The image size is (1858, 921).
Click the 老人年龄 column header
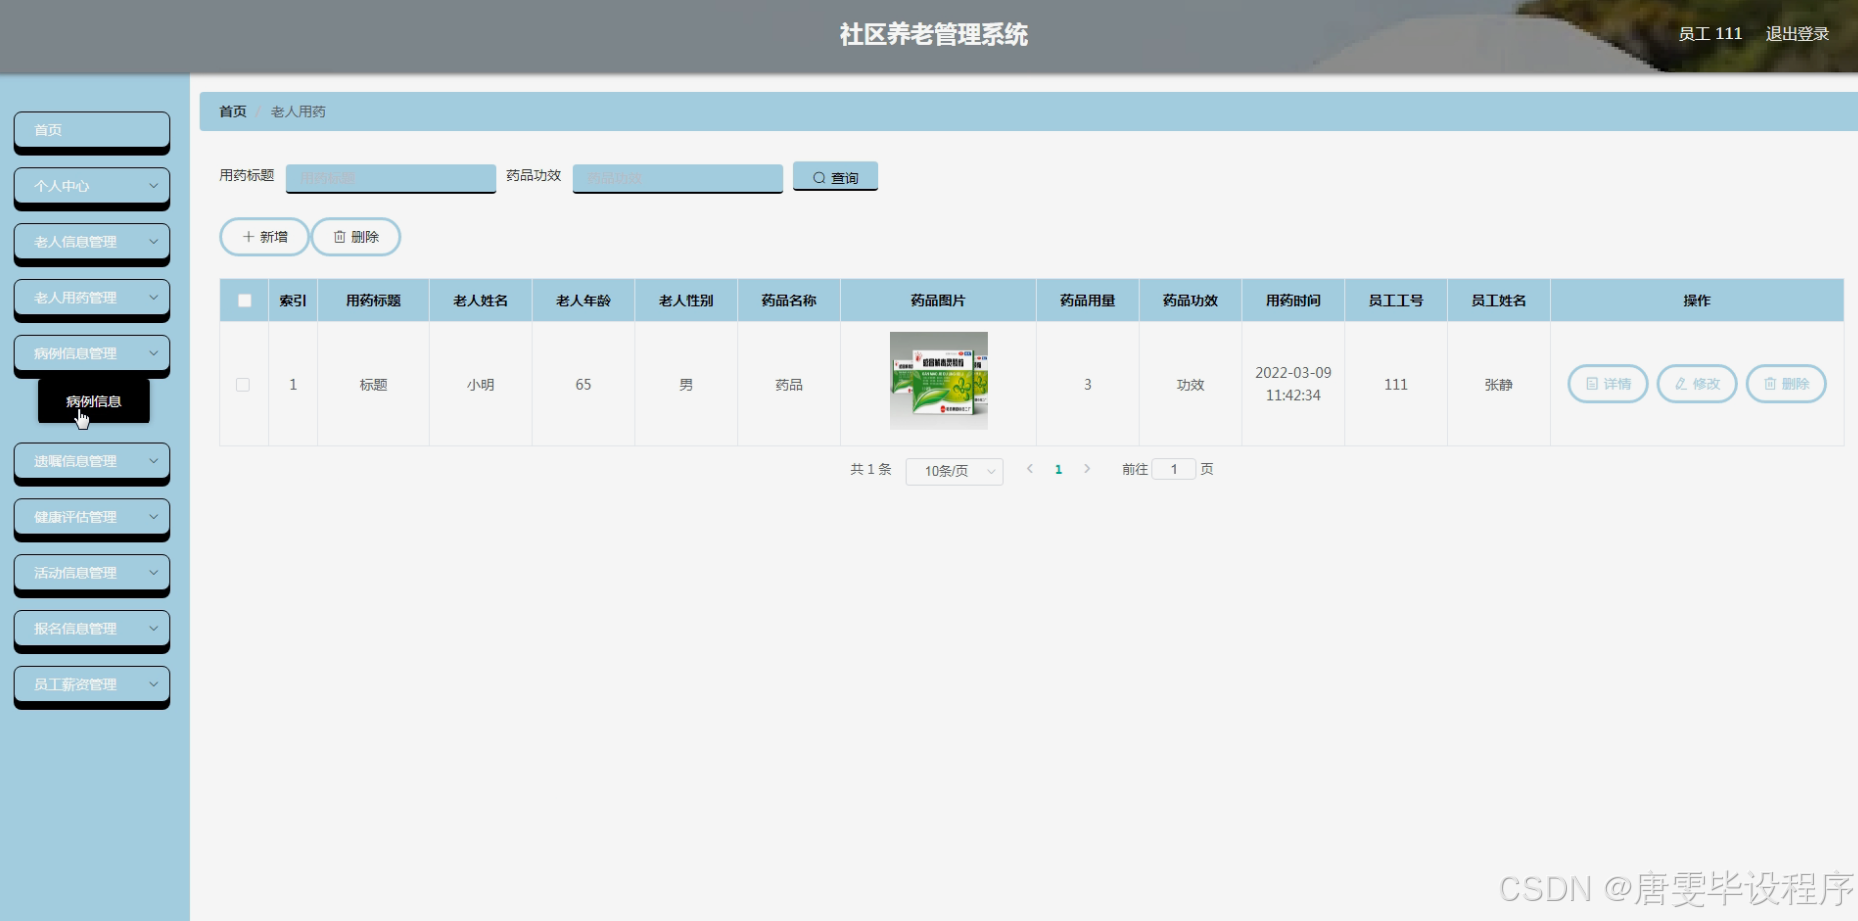(583, 301)
